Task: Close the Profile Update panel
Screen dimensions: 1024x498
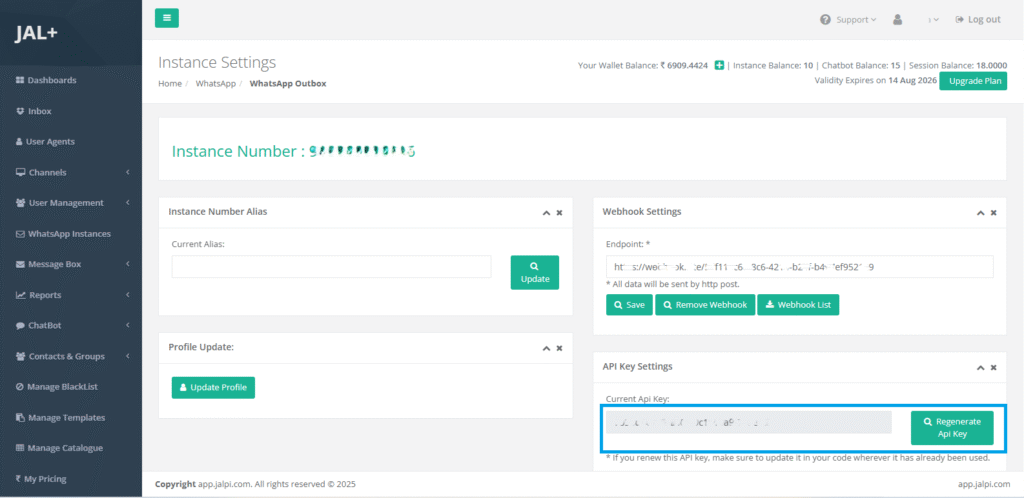Action: [x=559, y=348]
